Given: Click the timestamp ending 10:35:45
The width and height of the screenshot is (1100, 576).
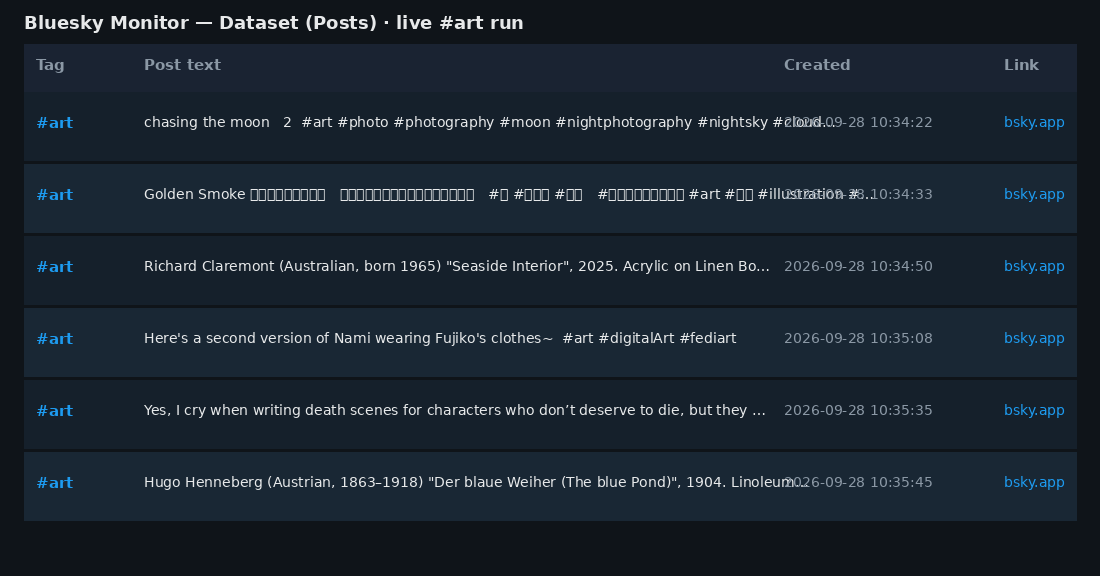Looking at the screenshot, I should pyautogui.click(x=858, y=483).
